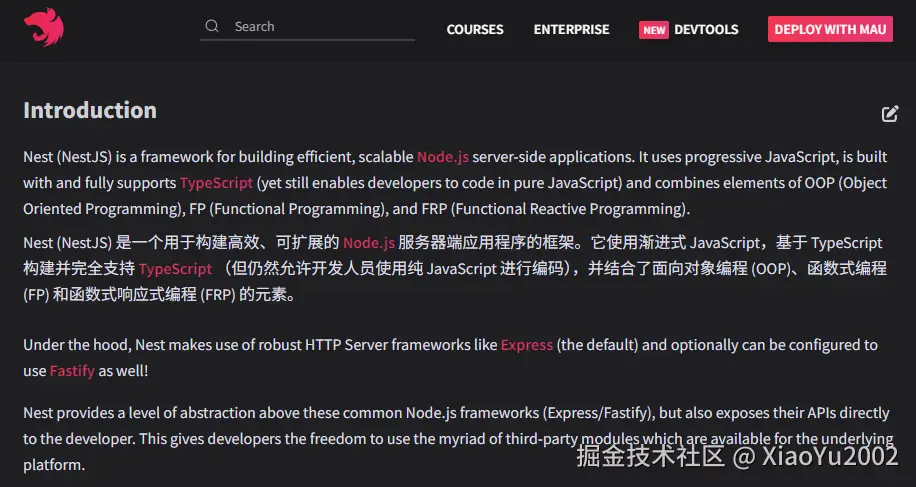916x487 pixels.
Task: Click the DEPLOY WITH MAU button
Action: [x=830, y=29]
